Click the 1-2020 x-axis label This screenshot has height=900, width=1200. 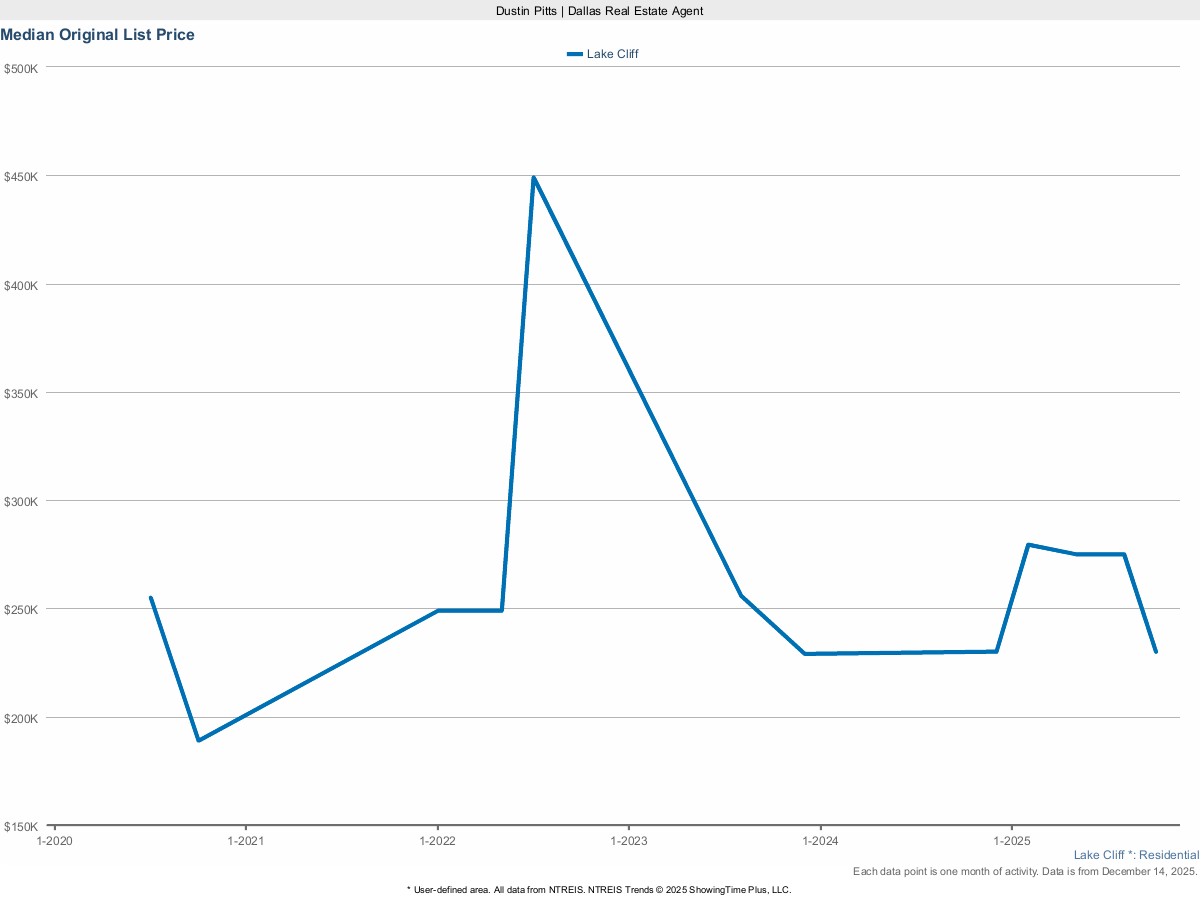tap(54, 842)
